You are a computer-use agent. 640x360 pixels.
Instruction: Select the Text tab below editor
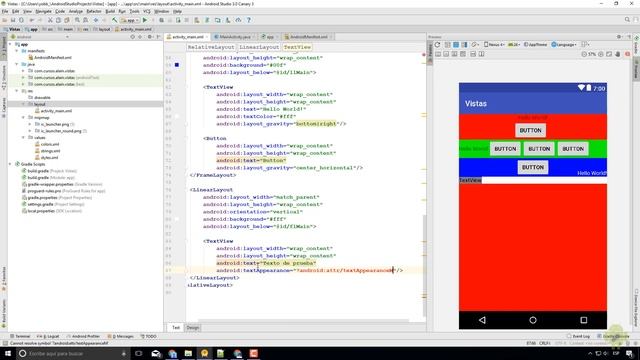[176, 327]
